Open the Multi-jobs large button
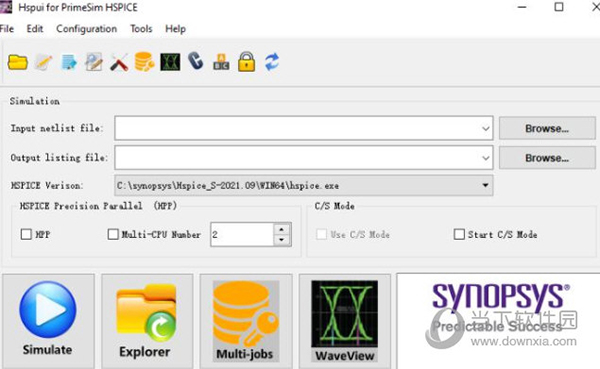The height and width of the screenshot is (369, 600). tap(246, 321)
